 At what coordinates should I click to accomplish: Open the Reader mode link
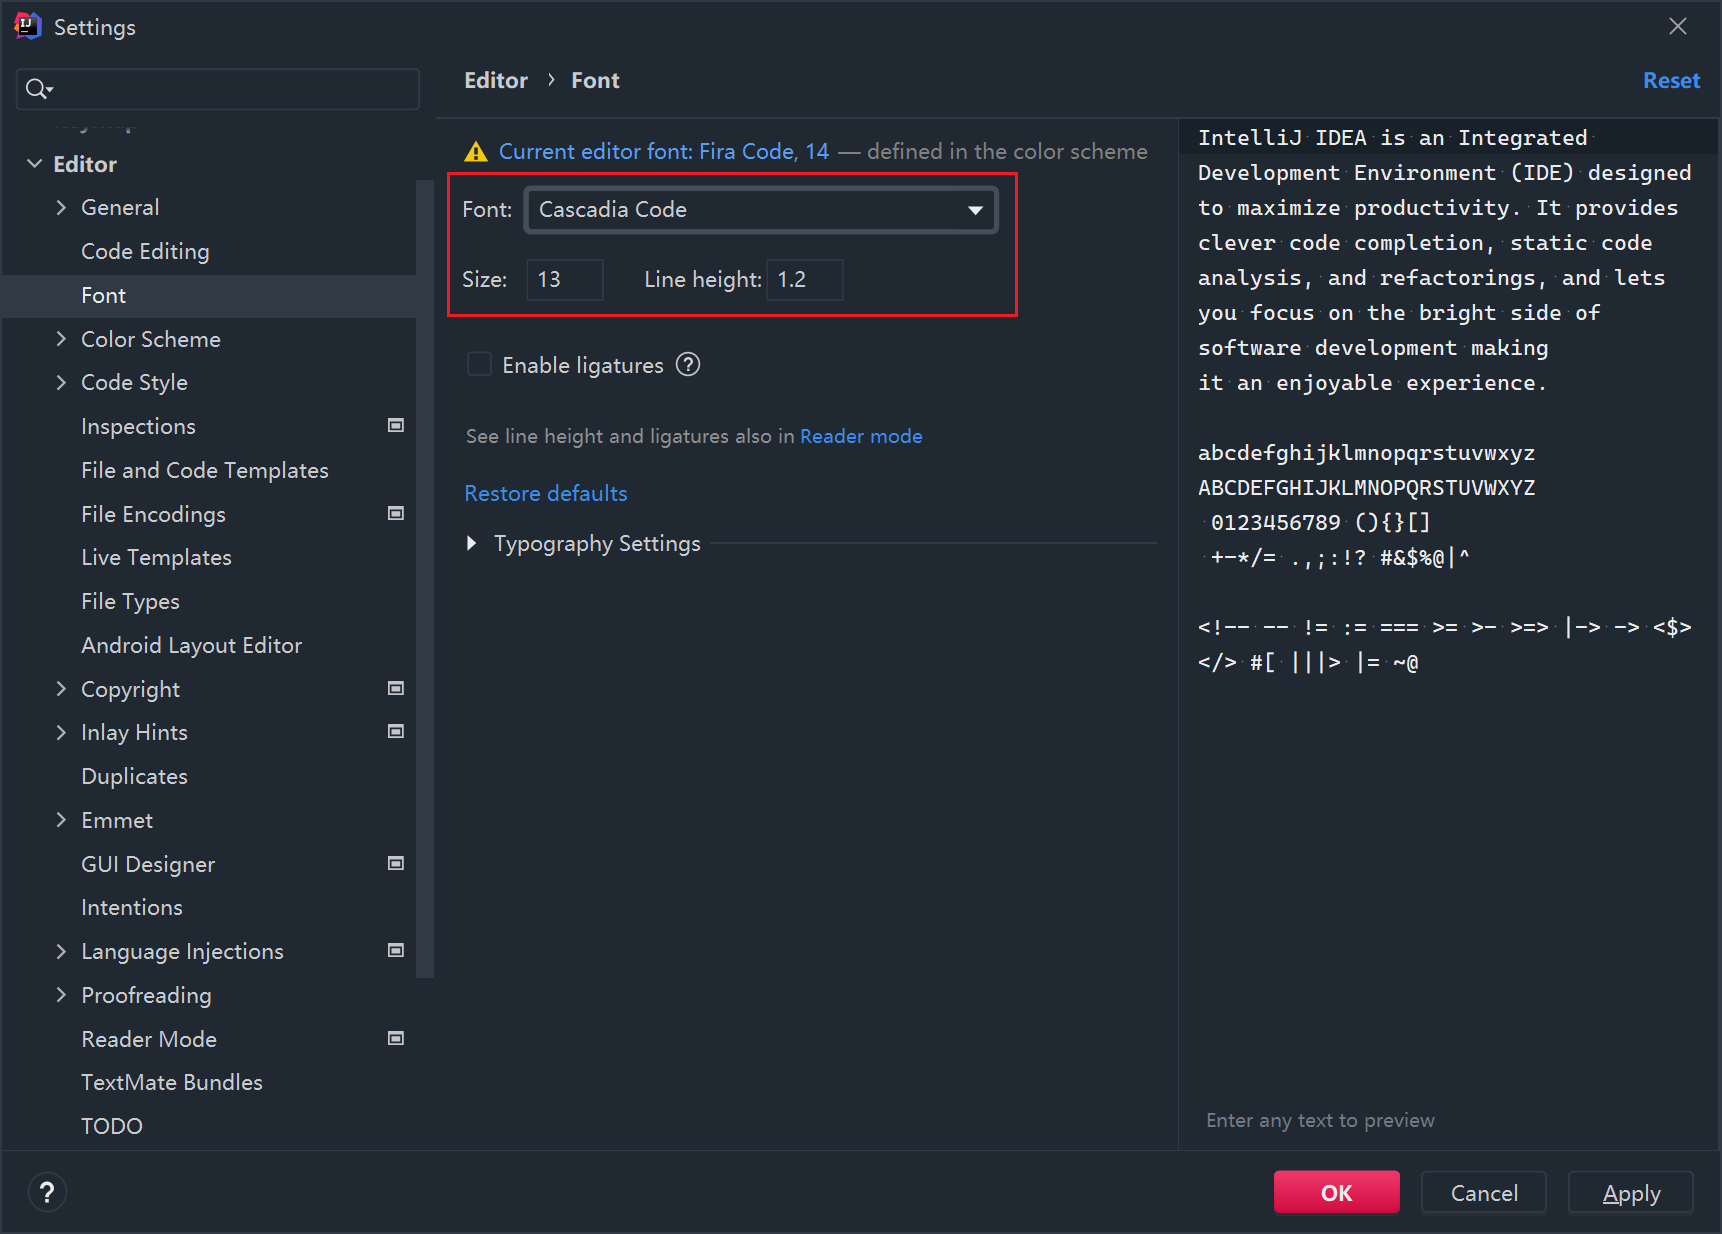(861, 437)
